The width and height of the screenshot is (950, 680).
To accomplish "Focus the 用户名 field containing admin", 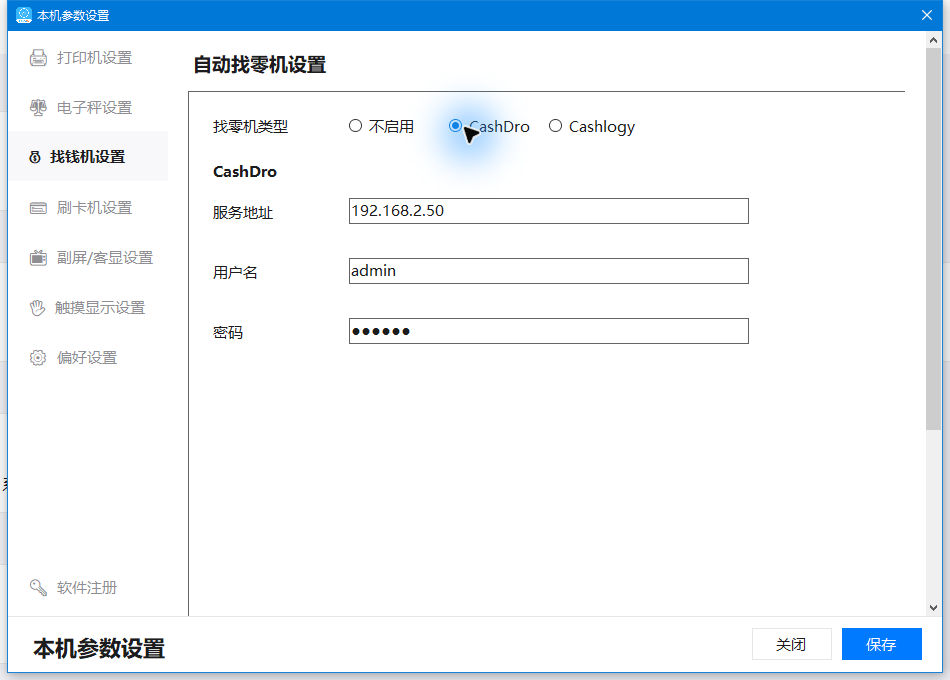I will tap(548, 271).
